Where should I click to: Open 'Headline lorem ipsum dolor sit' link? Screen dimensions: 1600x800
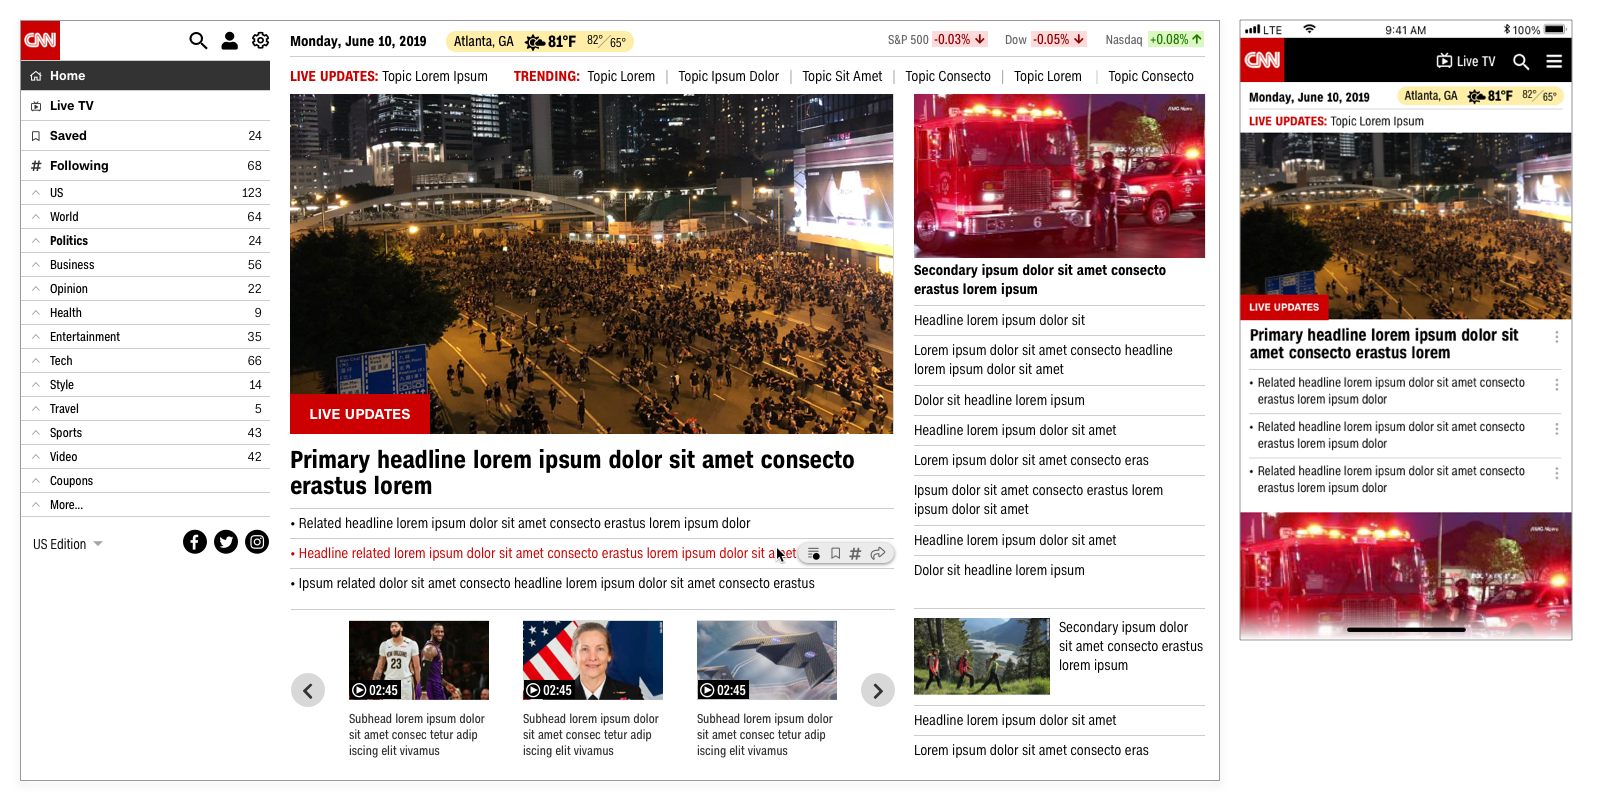(x=999, y=320)
